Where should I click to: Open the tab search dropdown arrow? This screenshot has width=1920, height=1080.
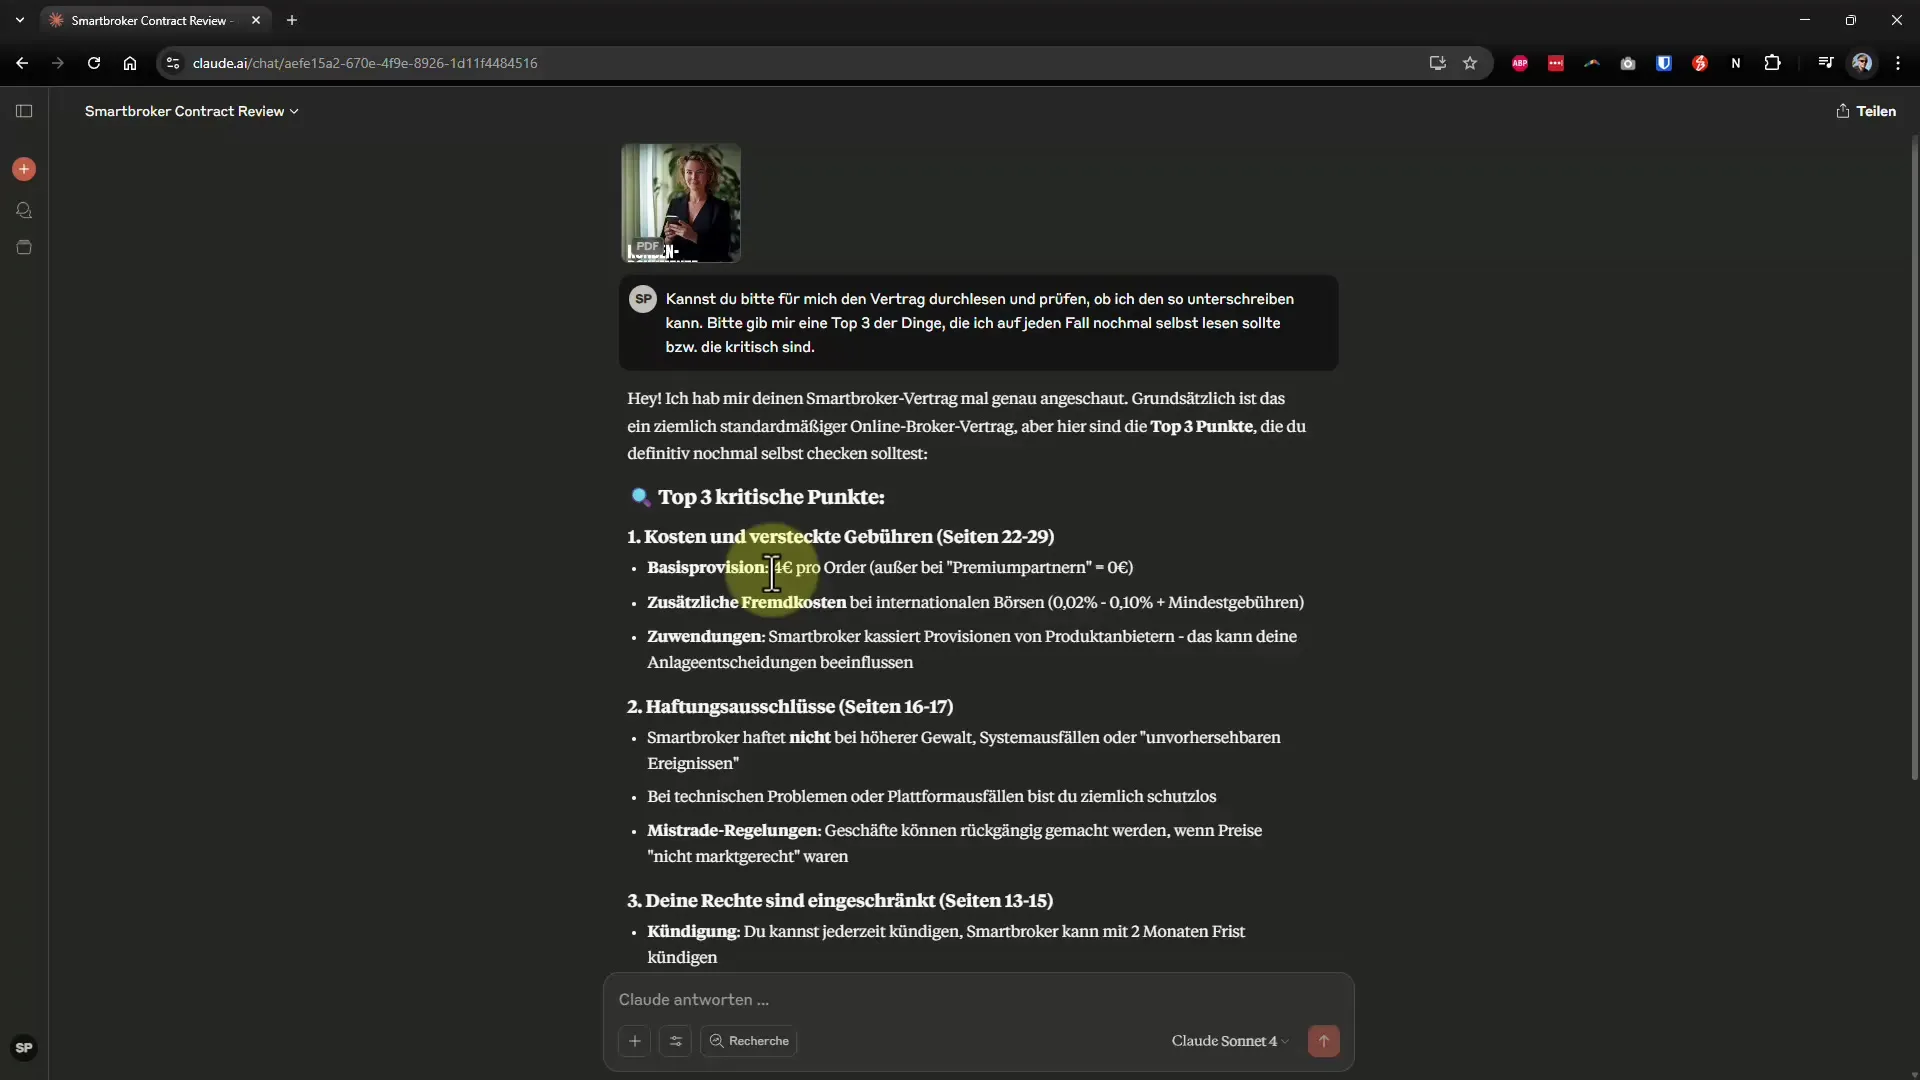[20, 20]
